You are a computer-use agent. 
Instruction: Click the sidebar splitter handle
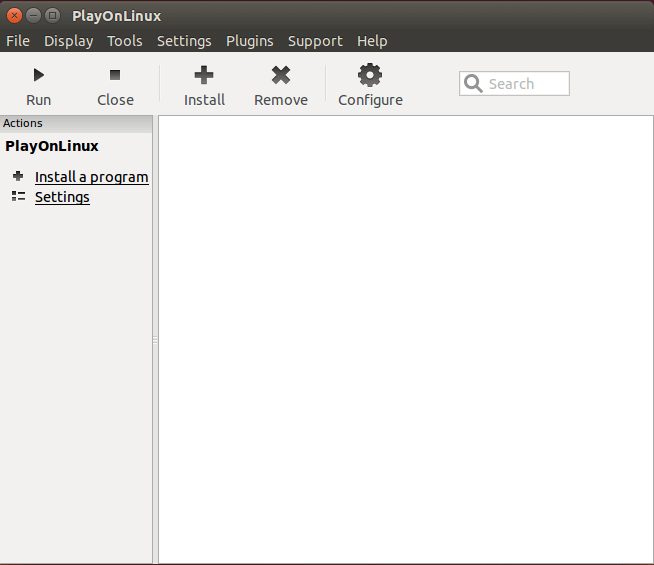point(155,340)
